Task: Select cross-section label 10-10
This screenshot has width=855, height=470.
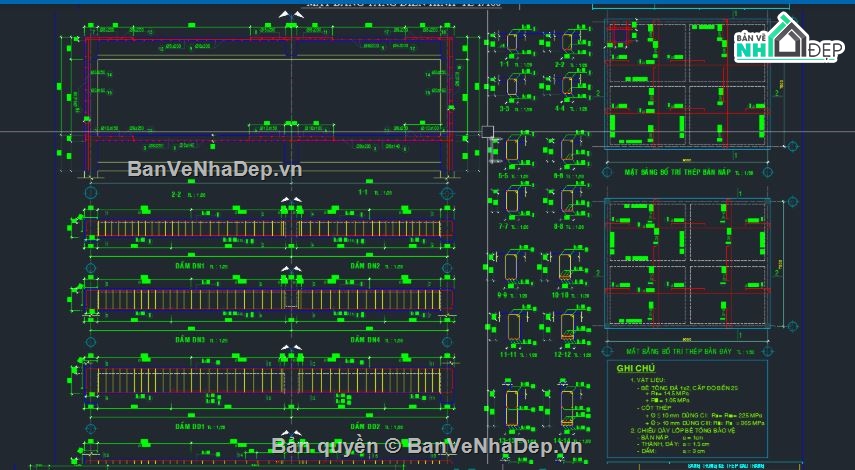Action: click(560, 295)
